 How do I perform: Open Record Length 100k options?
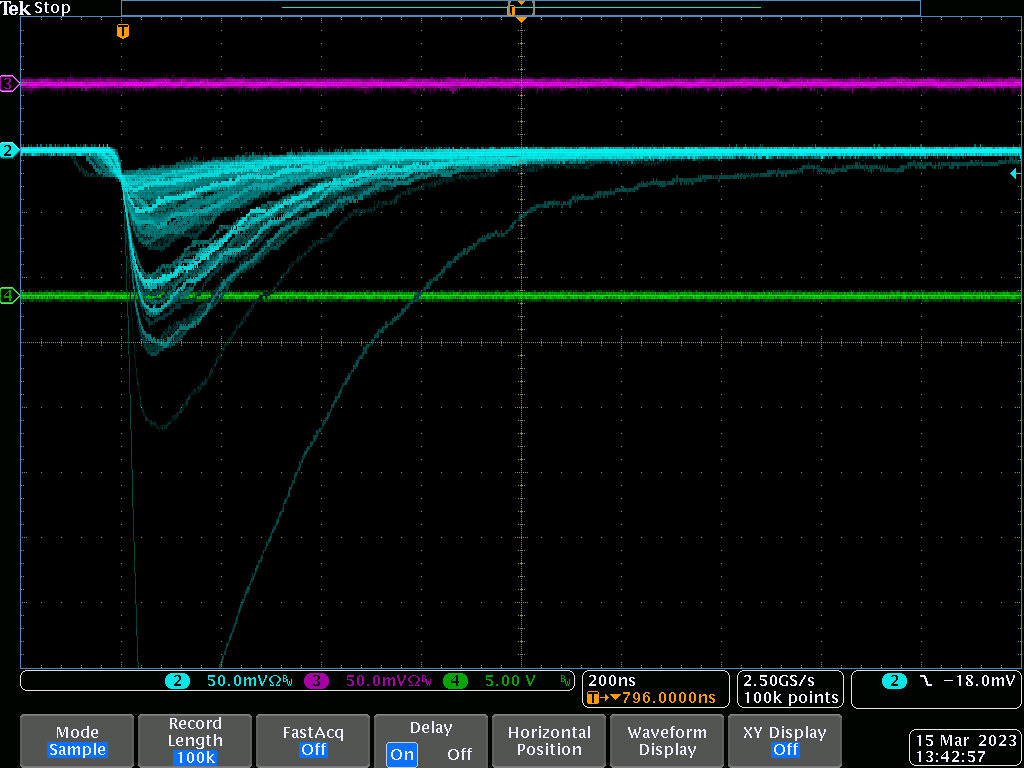195,741
